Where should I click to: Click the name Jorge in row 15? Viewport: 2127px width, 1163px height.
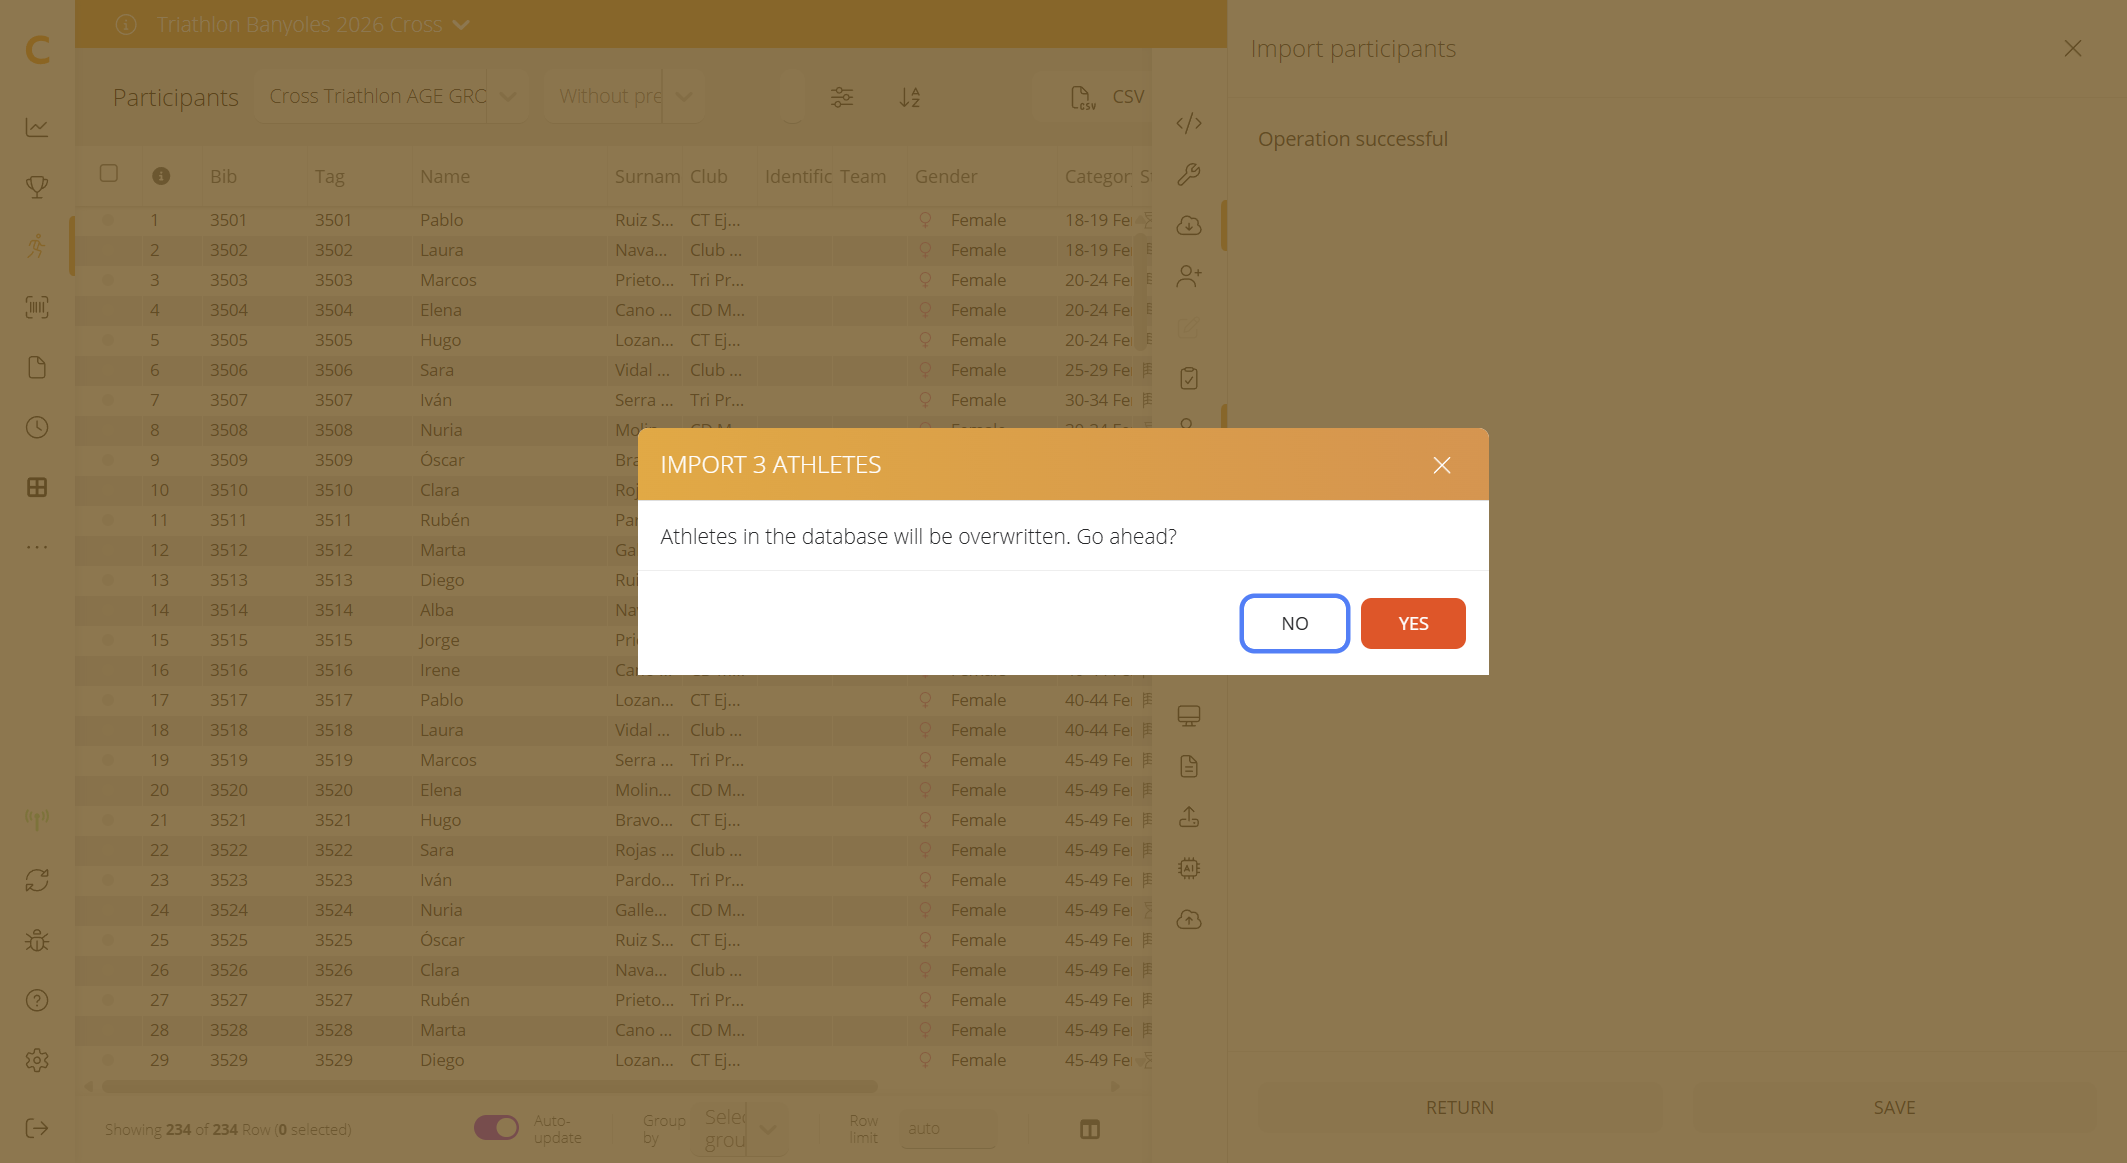click(440, 640)
